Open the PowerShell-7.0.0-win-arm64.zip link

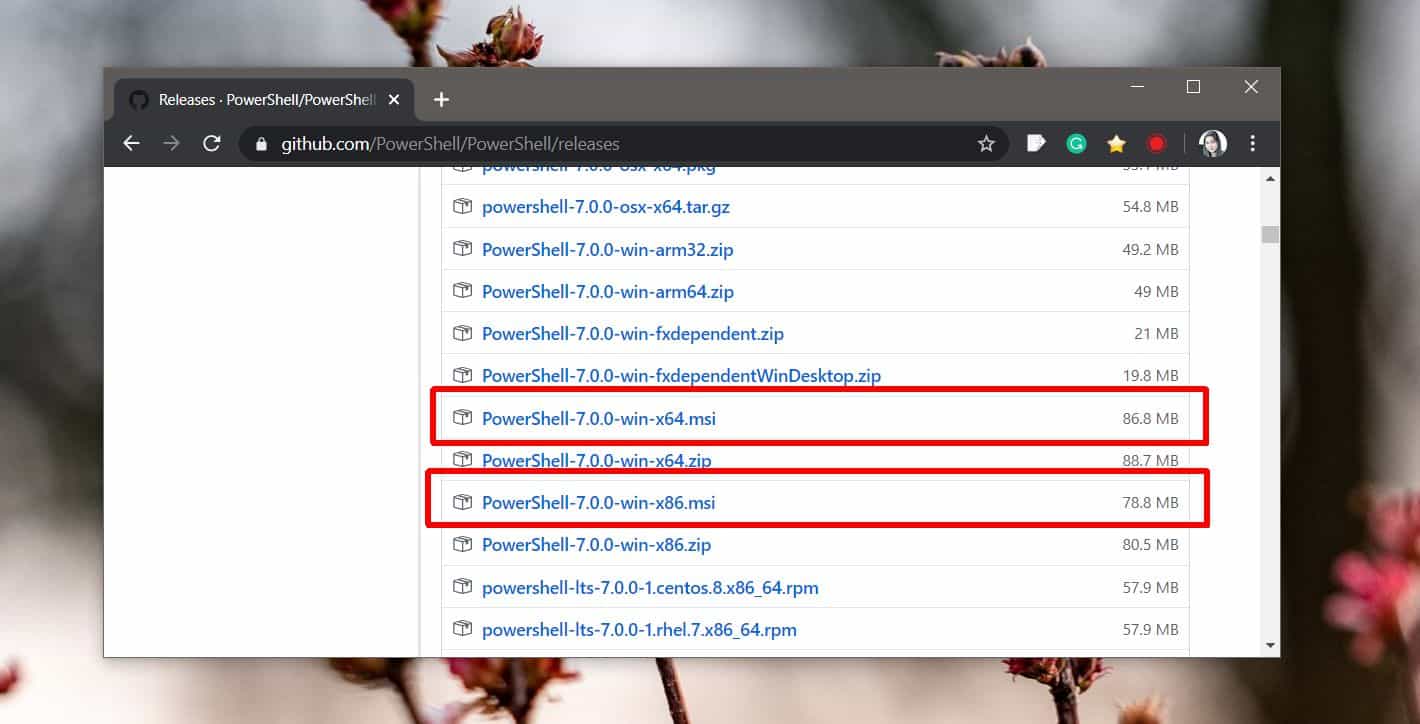608,291
